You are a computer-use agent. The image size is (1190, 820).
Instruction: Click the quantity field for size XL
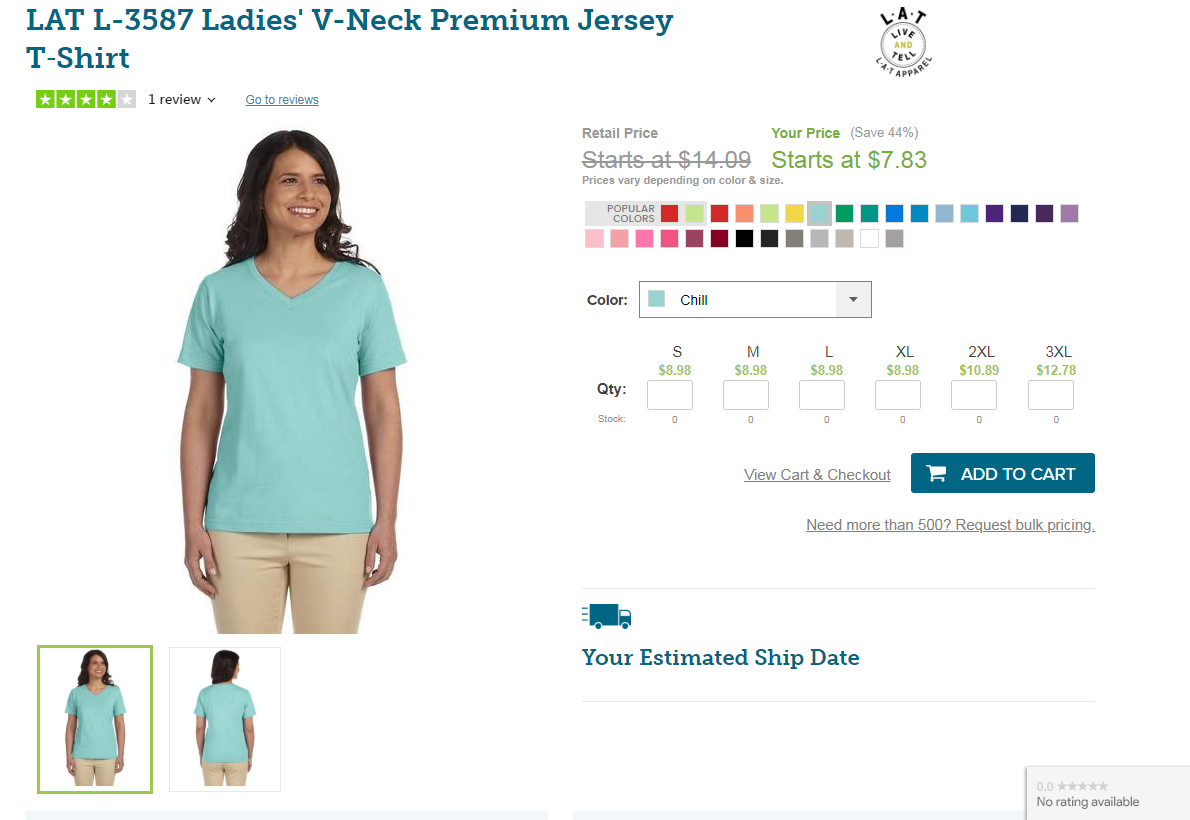click(x=898, y=395)
